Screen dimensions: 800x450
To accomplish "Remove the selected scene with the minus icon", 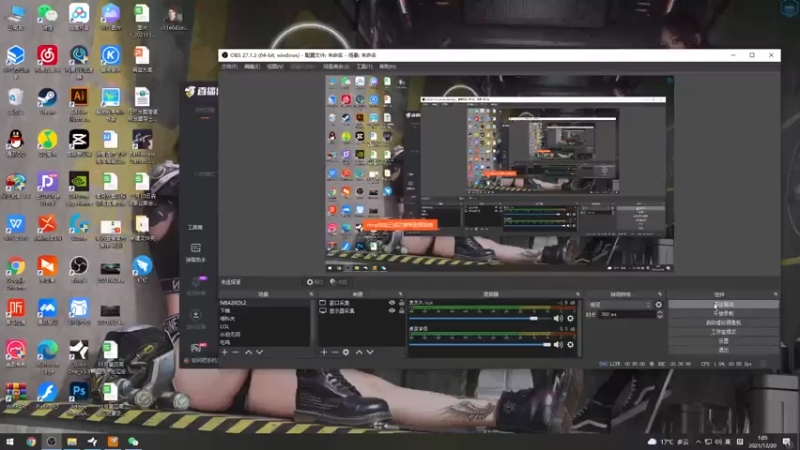I will click(x=235, y=352).
